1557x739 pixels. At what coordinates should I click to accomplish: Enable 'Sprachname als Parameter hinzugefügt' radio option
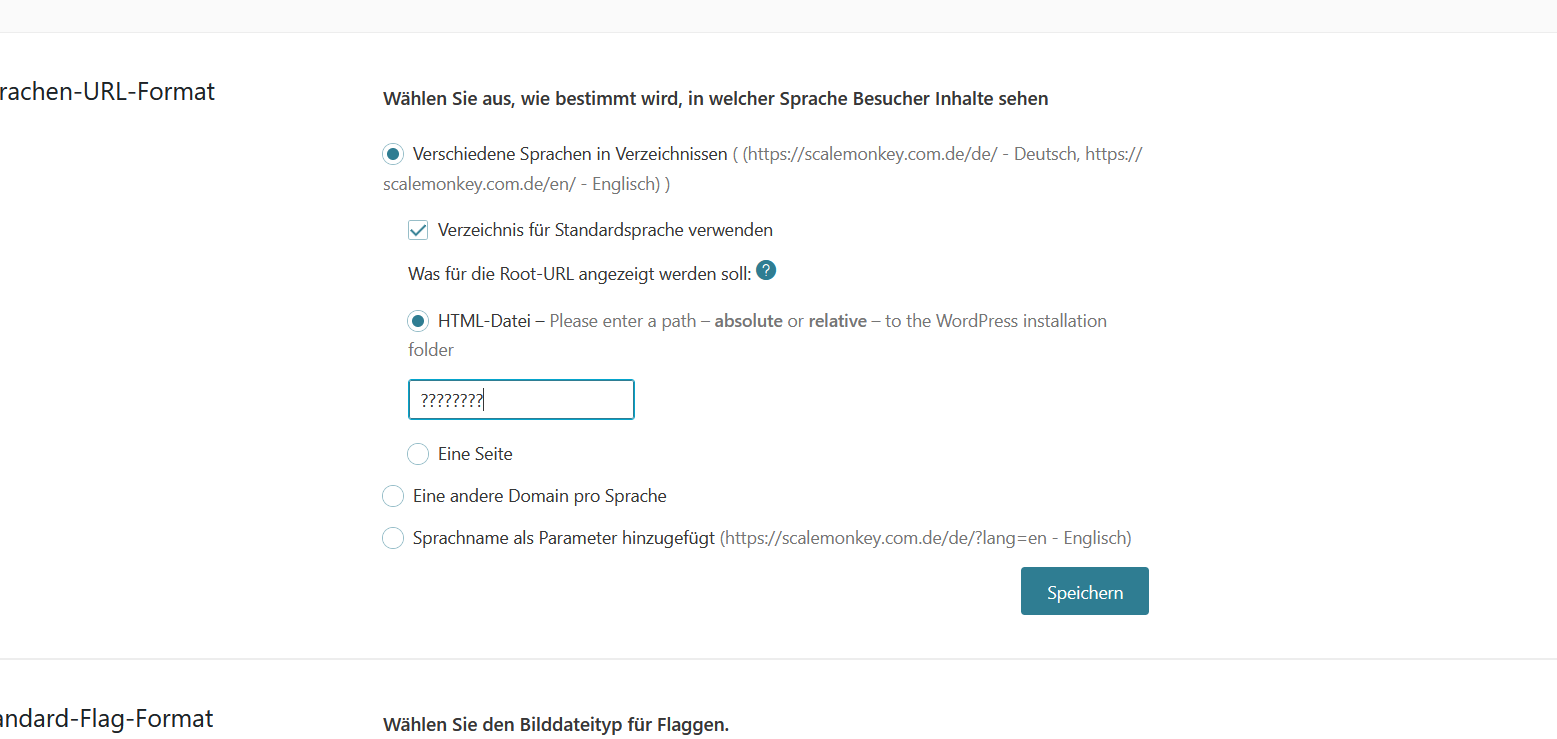(x=393, y=538)
